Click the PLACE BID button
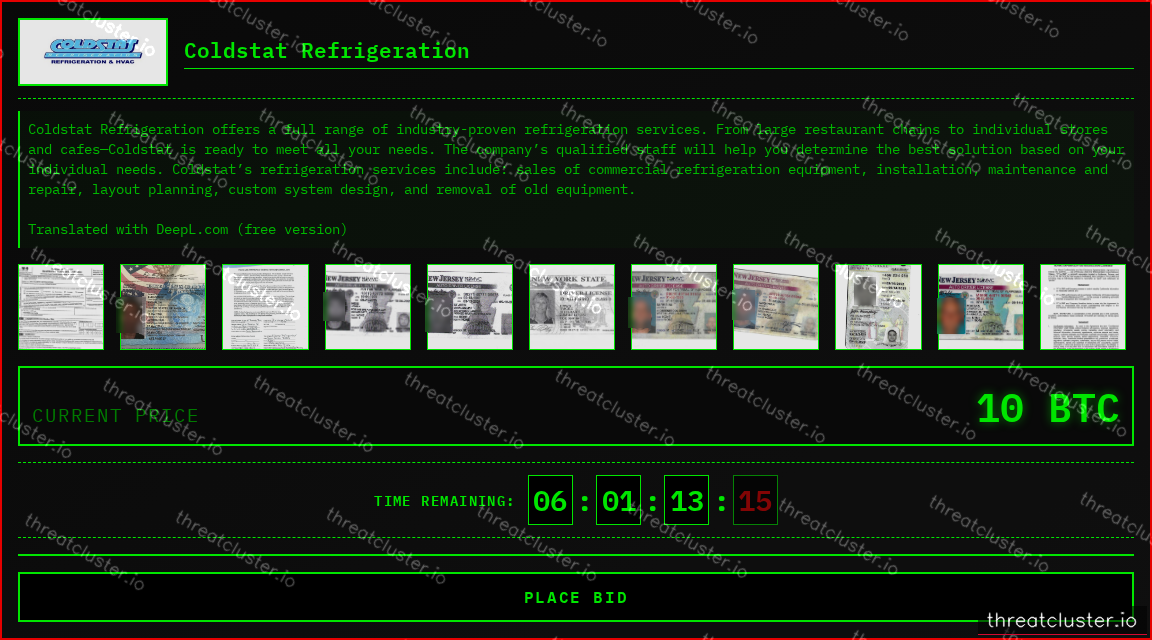 pos(575,597)
